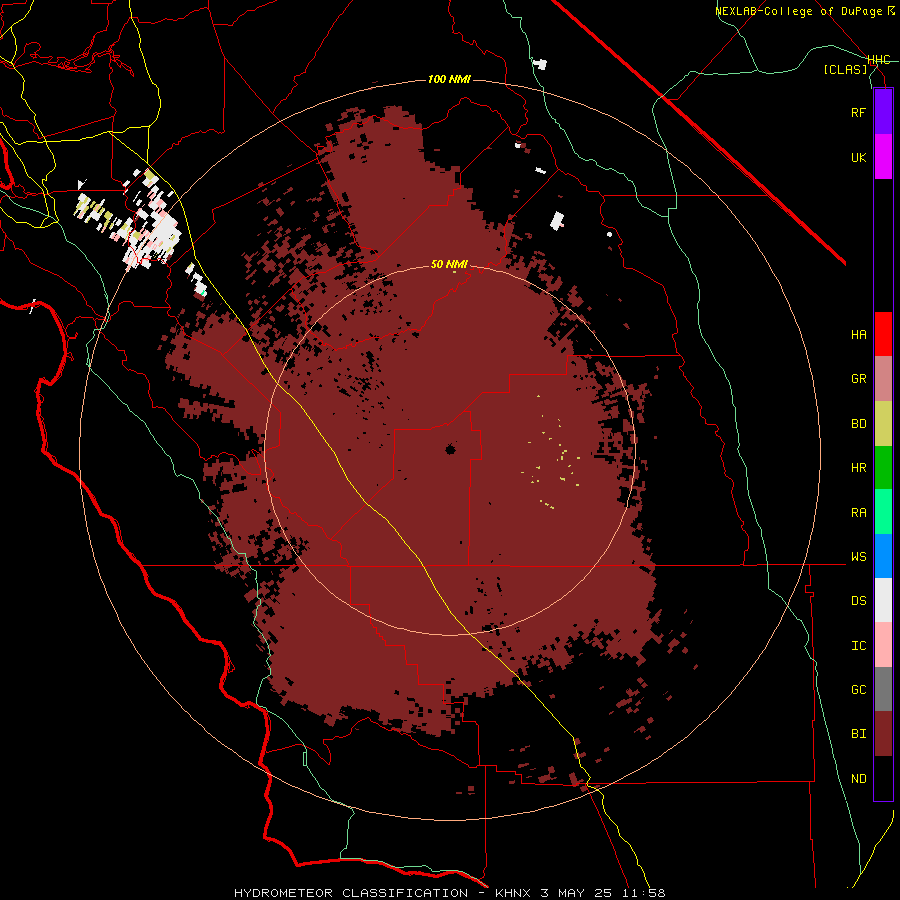This screenshot has width=900, height=900.
Task: Click the 50 NMI range ring label
Action: tap(449, 264)
